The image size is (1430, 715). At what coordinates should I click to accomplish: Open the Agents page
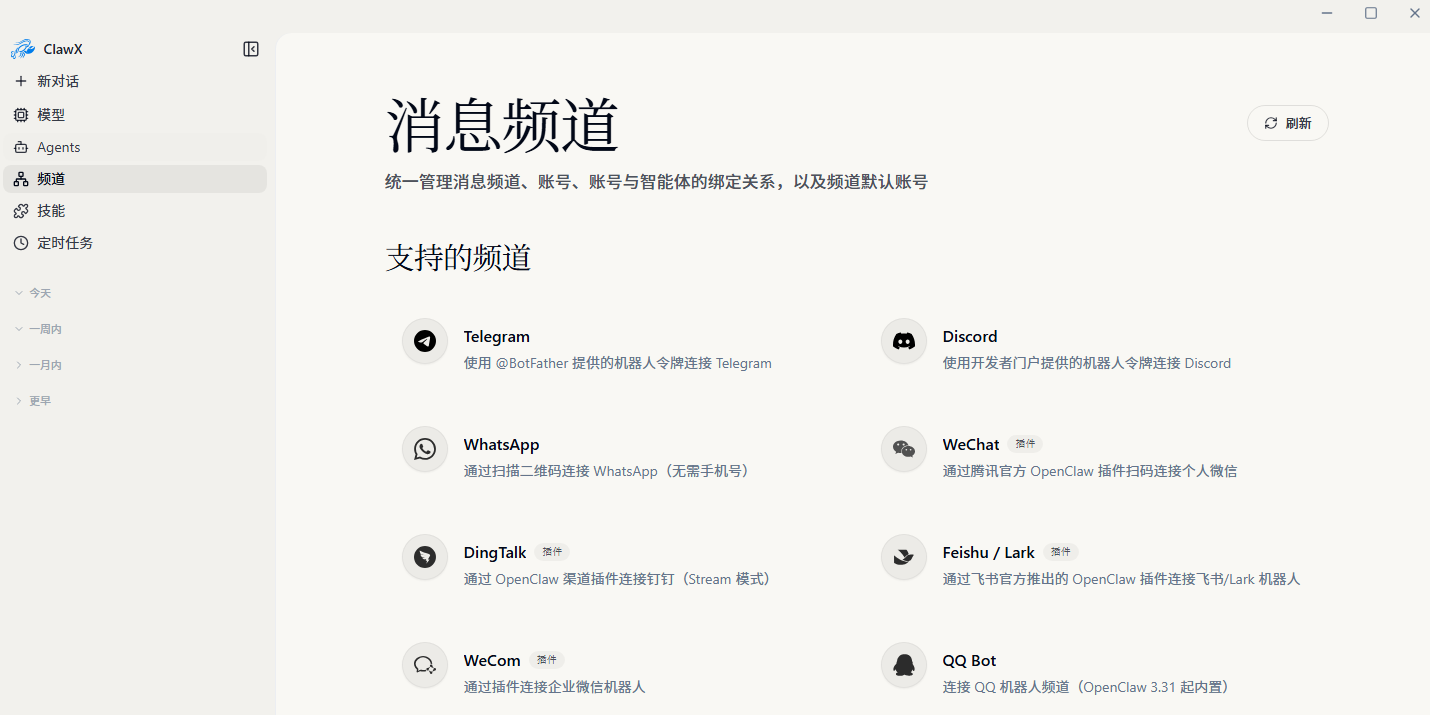click(x=135, y=147)
